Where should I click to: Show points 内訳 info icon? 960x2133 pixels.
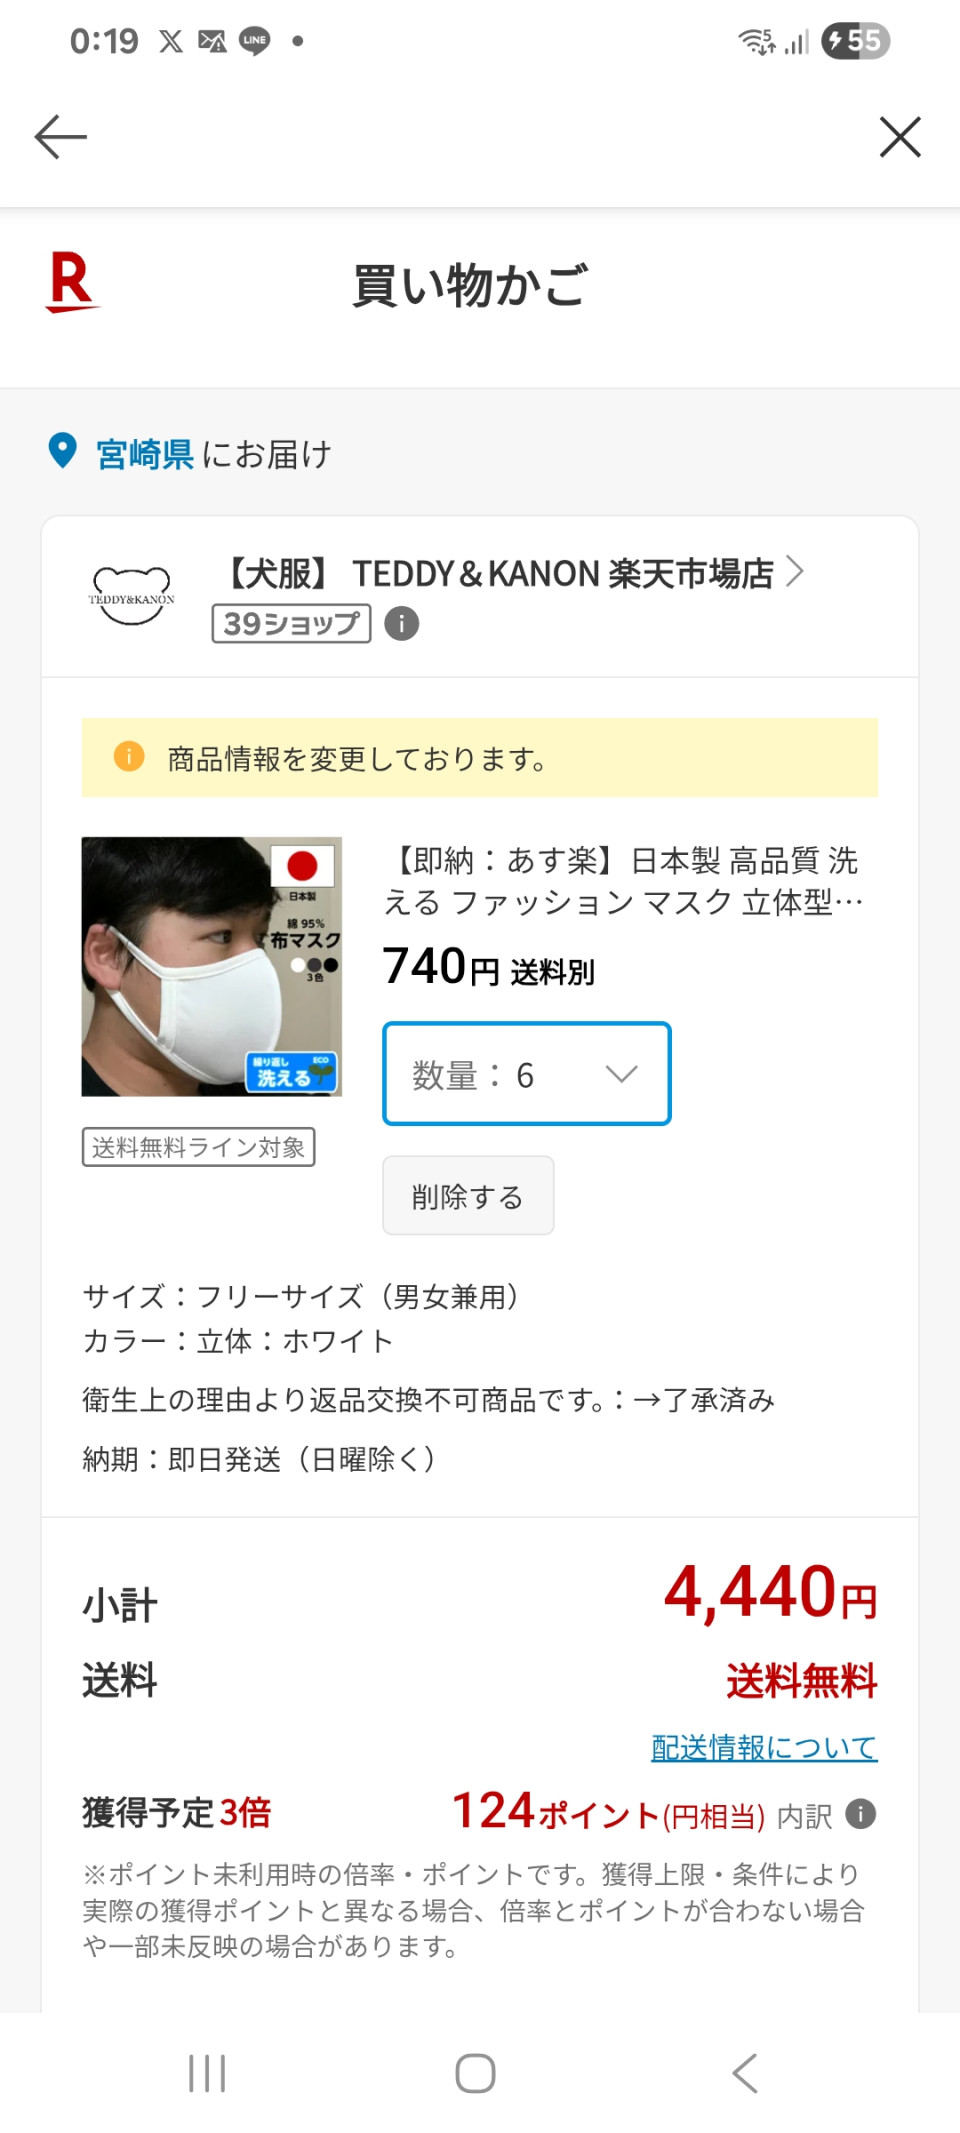(860, 1814)
